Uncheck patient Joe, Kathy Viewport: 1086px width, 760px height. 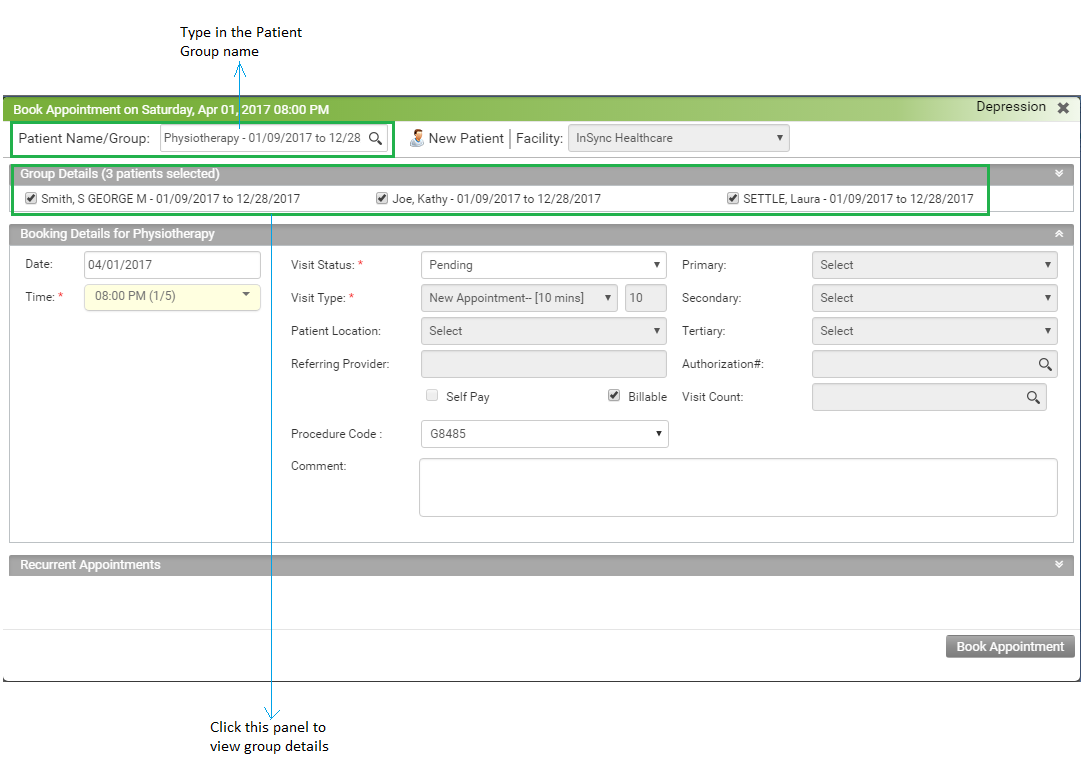tap(382, 198)
